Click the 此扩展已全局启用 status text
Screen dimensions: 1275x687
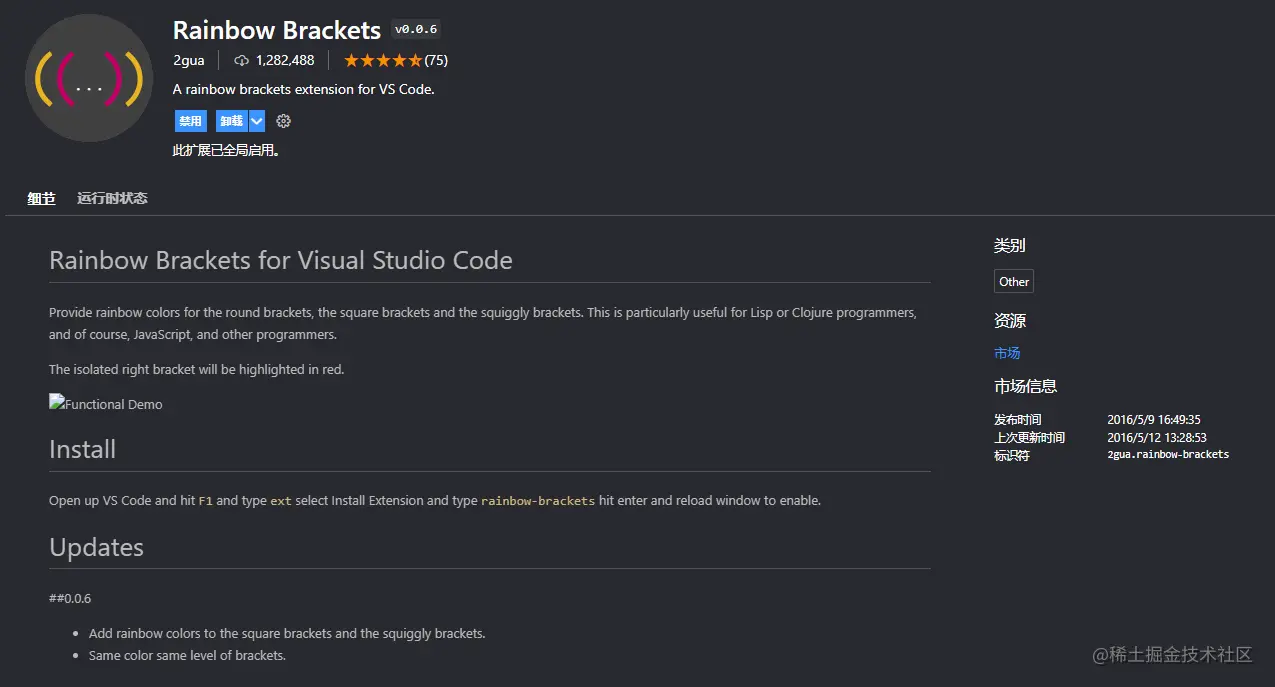[226, 151]
